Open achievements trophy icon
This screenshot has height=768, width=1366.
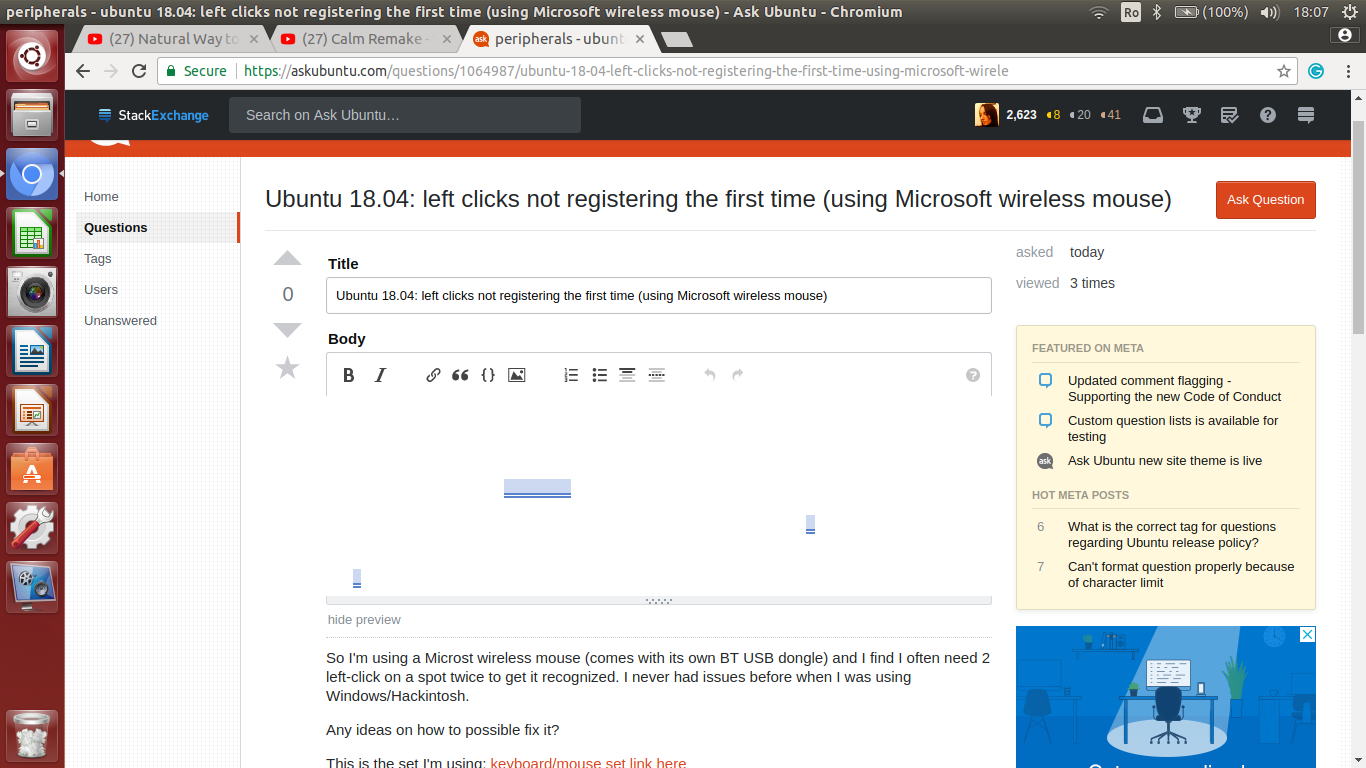(1191, 115)
